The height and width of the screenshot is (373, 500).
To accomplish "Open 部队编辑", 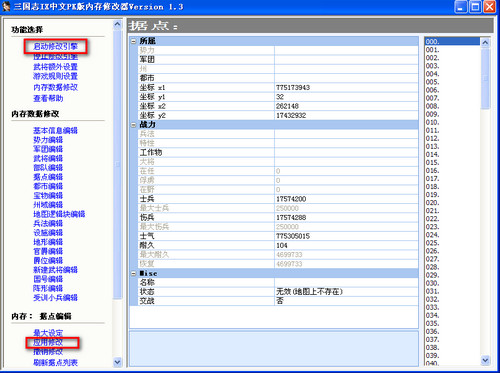I will pyautogui.click(x=48, y=168).
